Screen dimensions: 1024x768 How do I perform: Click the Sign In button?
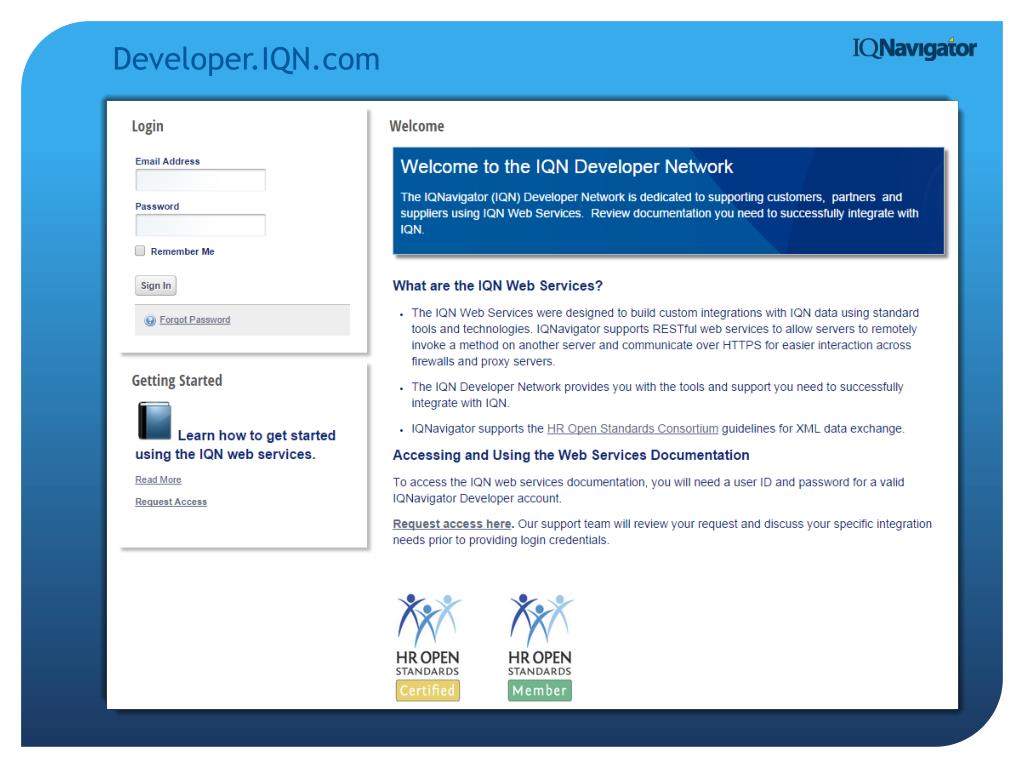[x=155, y=285]
